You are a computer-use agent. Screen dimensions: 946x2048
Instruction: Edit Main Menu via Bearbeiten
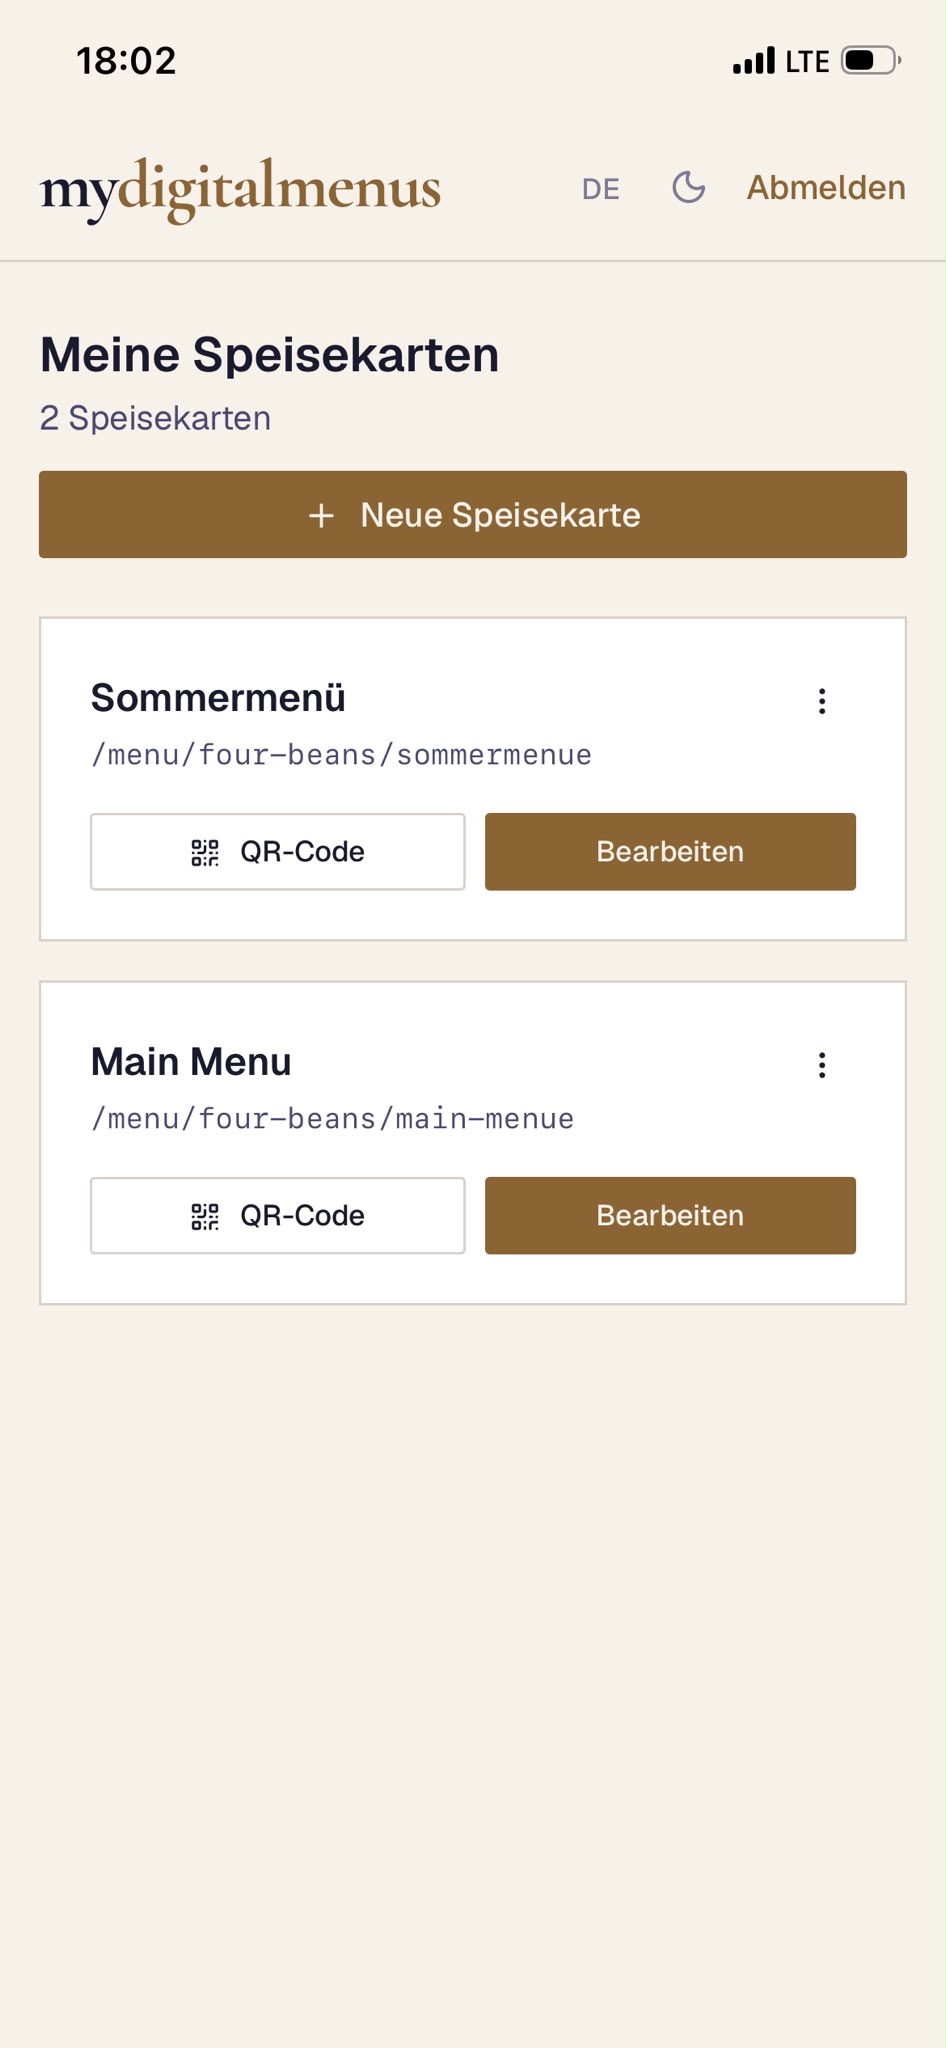tap(670, 1216)
